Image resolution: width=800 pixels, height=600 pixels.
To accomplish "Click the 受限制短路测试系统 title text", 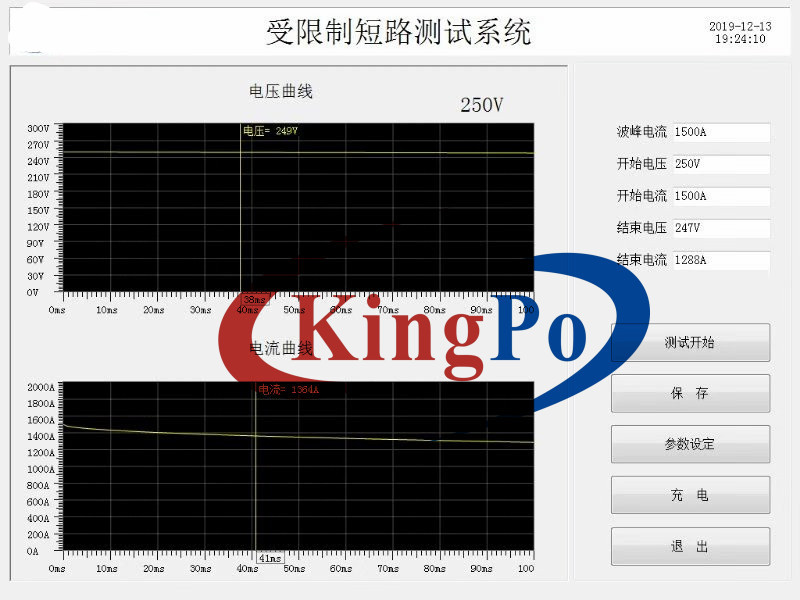I will tap(398, 32).
